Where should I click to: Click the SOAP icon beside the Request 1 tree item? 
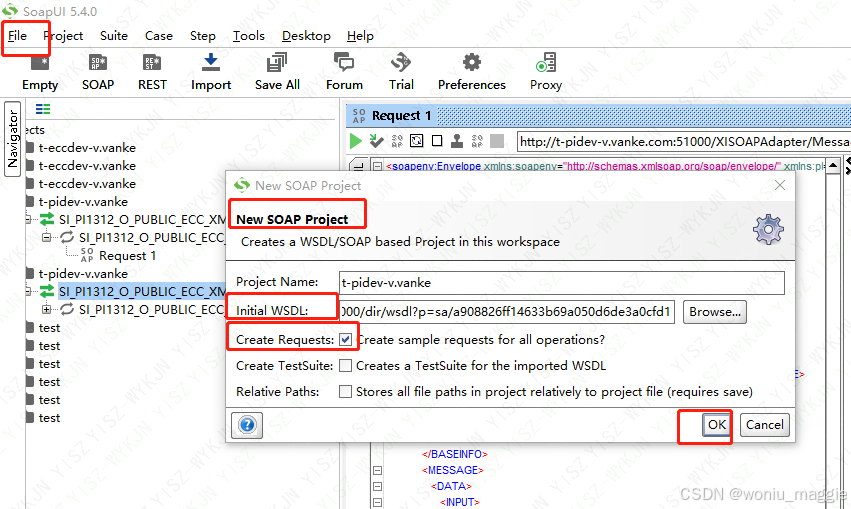pos(87,255)
